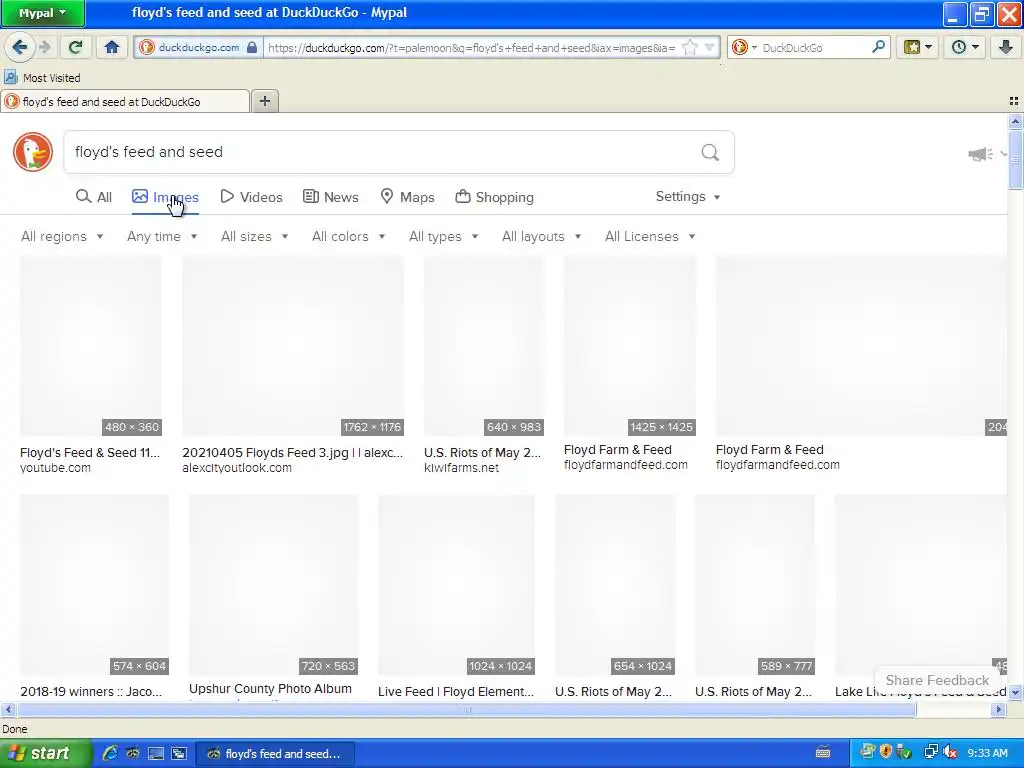Reload the current page
Image resolution: width=1024 pixels, height=768 pixels.
coord(75,47)
